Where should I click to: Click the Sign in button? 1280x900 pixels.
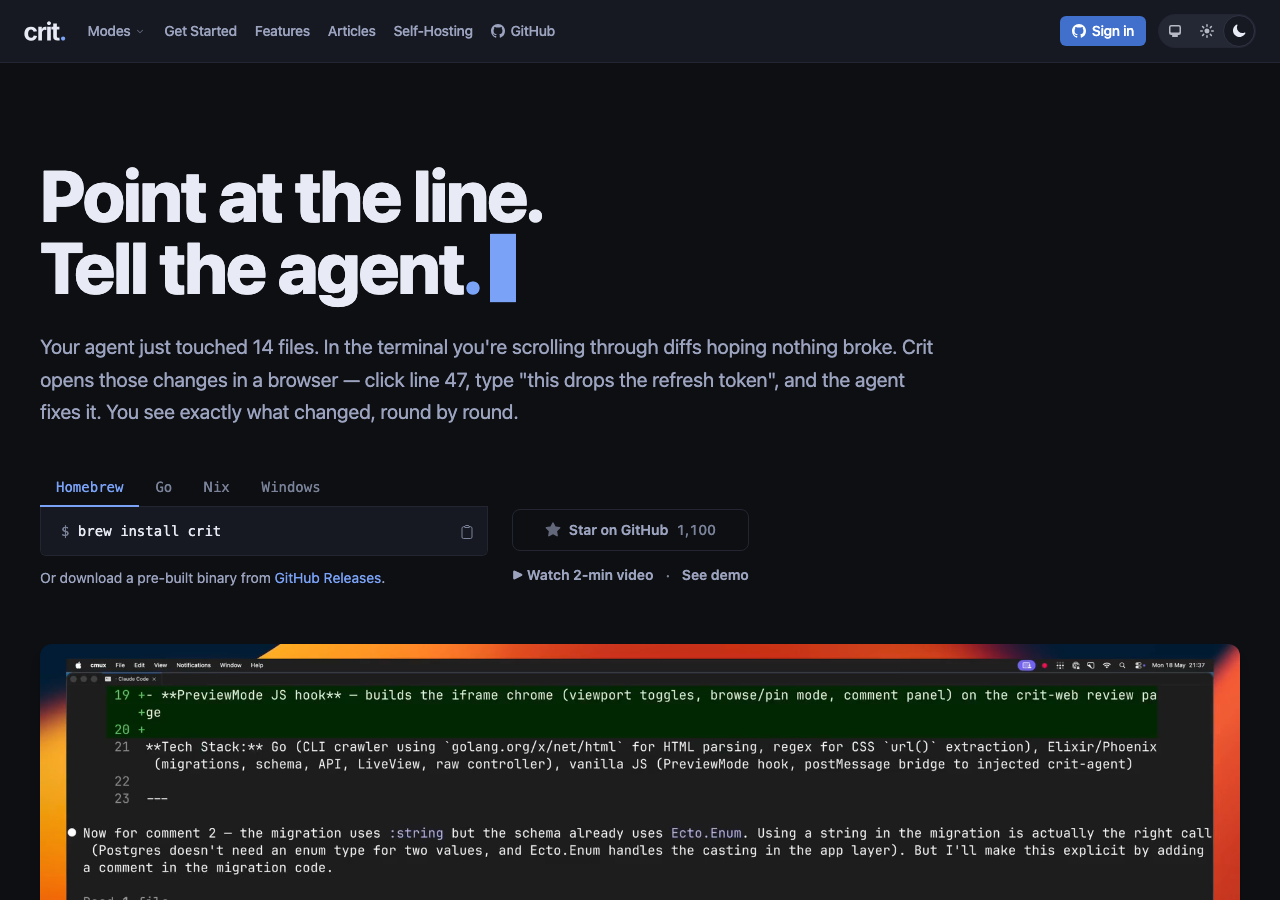coord(1103,31)
